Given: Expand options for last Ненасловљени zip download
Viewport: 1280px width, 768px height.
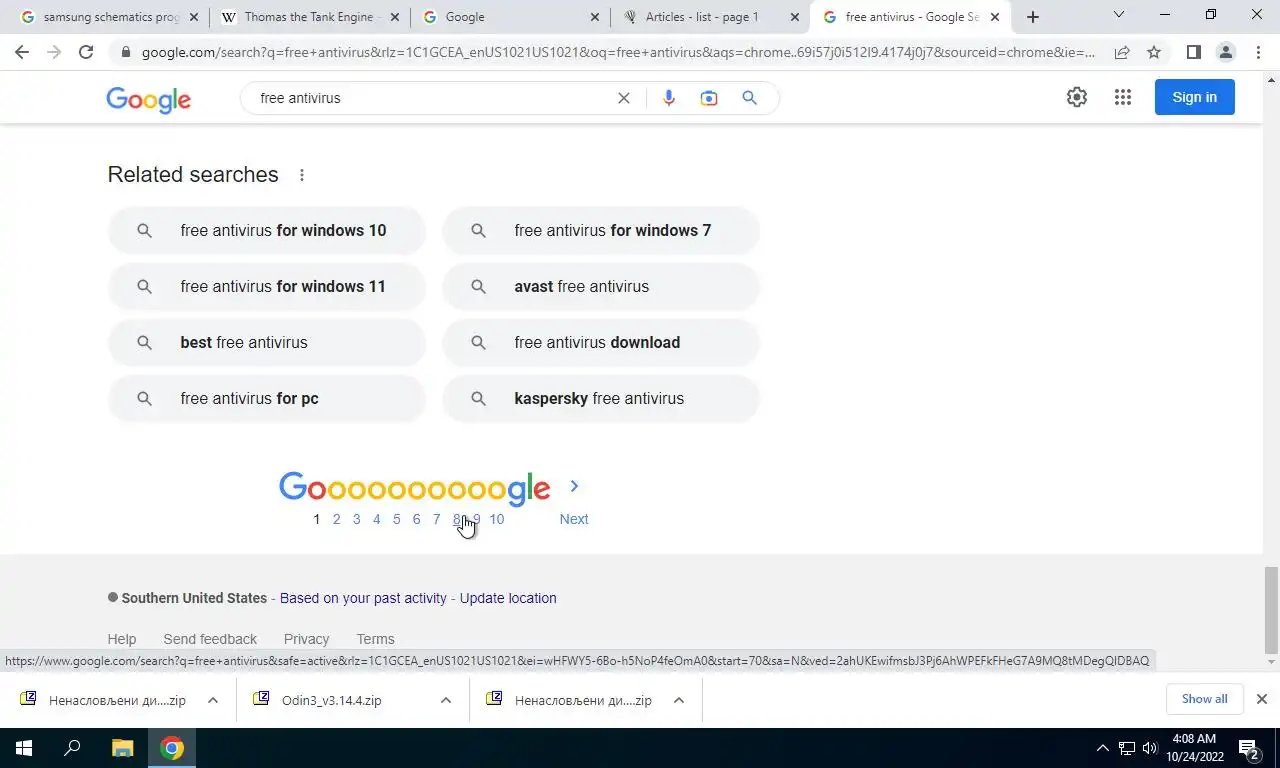Looking at the screenshot, I should click(x=678, y=700).
